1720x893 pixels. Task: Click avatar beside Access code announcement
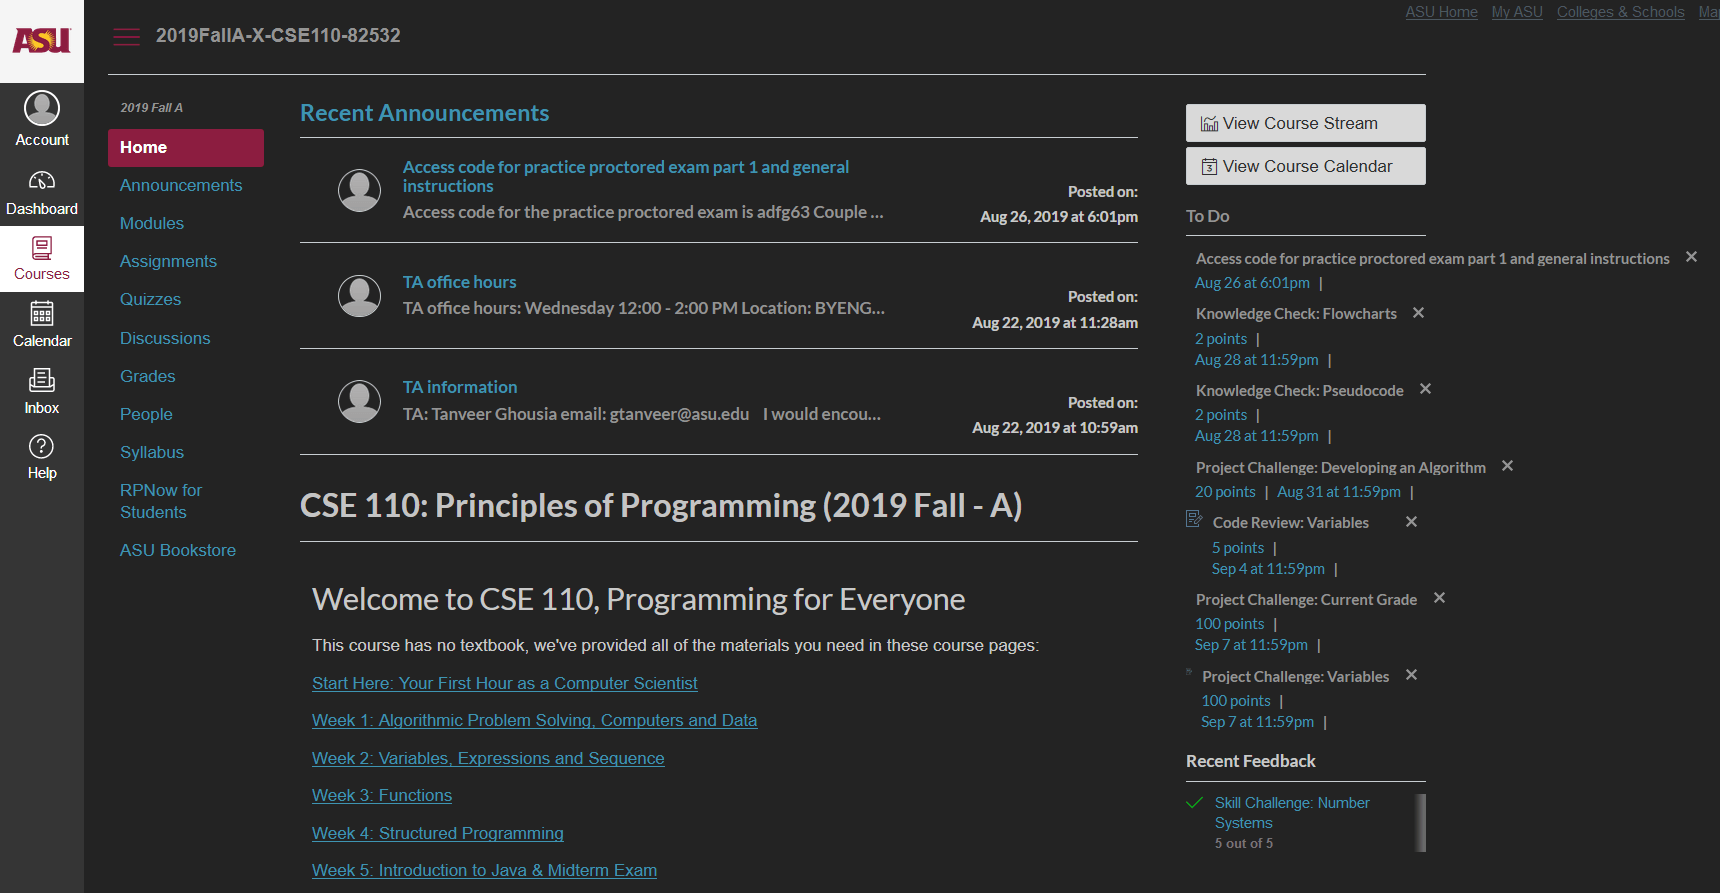tap(359, 190)
